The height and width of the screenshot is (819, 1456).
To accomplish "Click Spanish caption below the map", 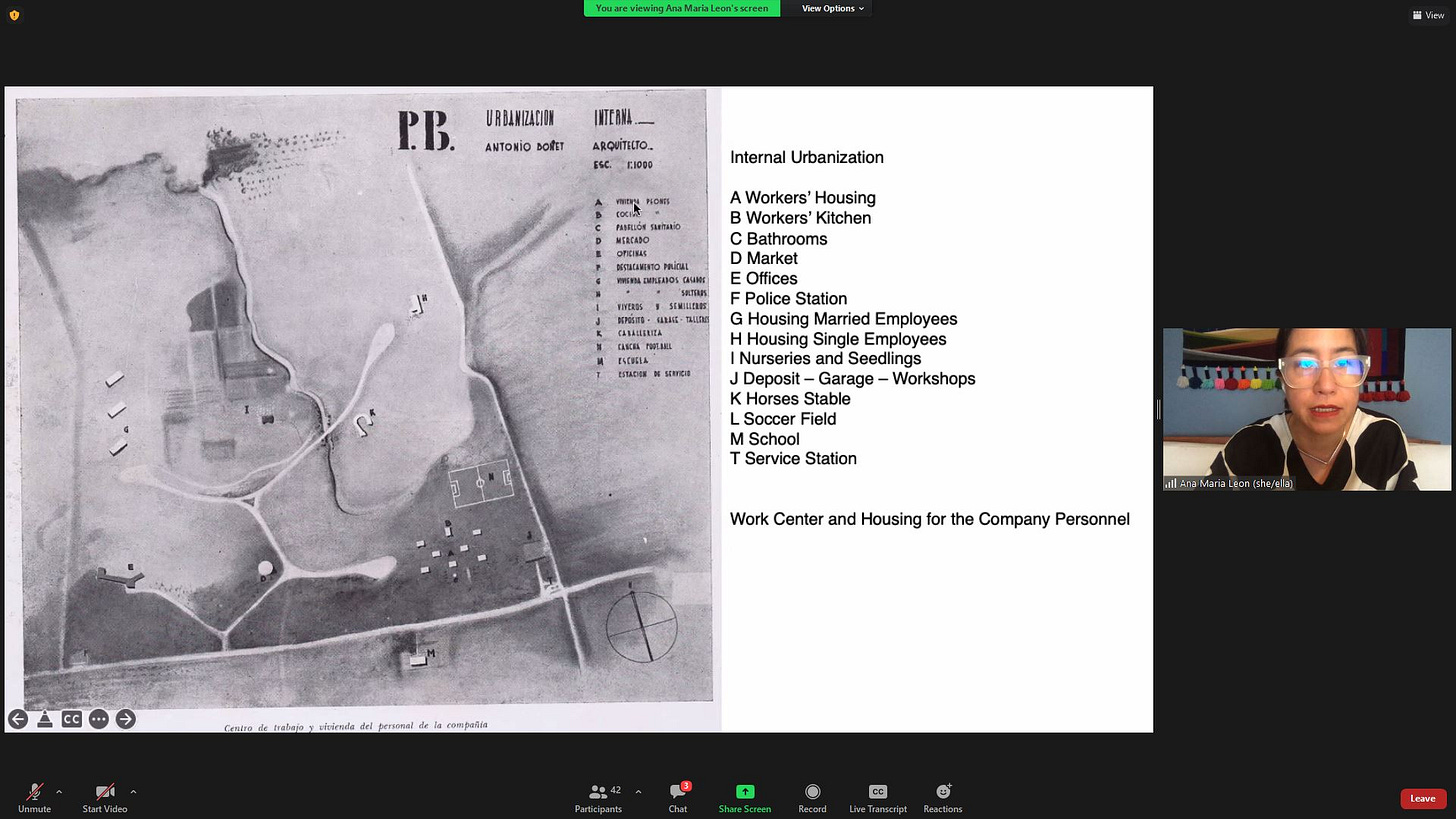I will click(356, 726).
